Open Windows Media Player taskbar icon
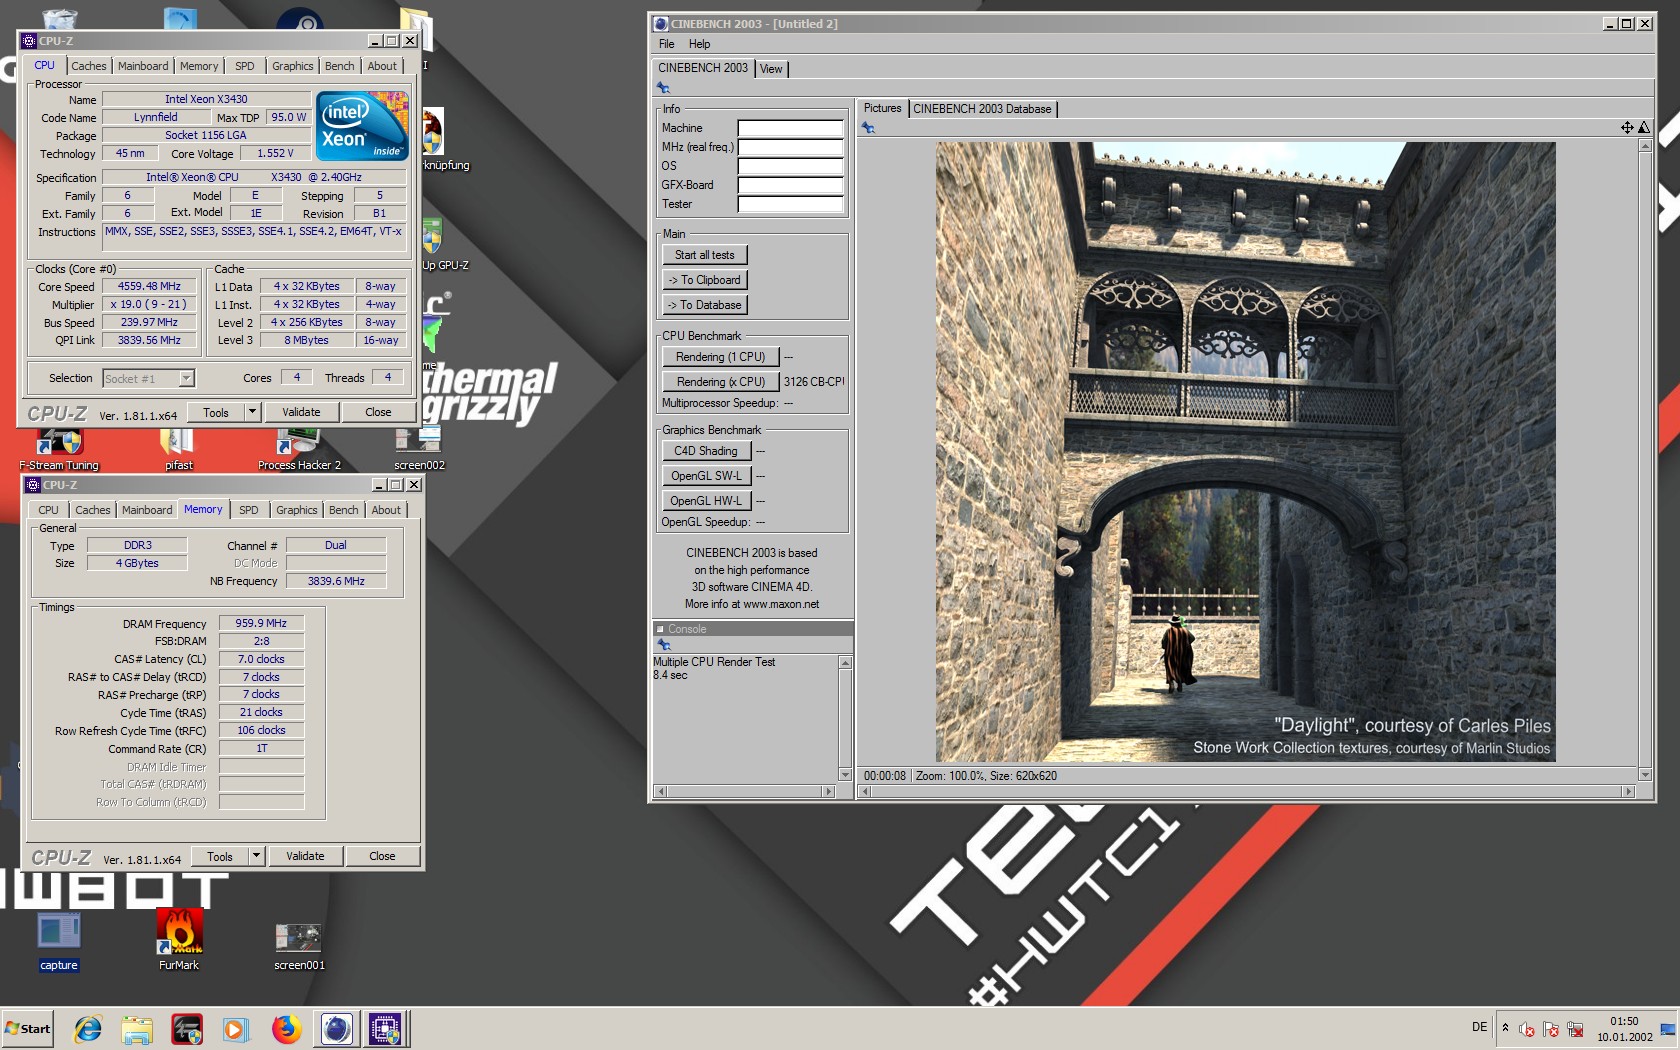Screen dimensions: 1680x1050 click(x=236, y=1028)
